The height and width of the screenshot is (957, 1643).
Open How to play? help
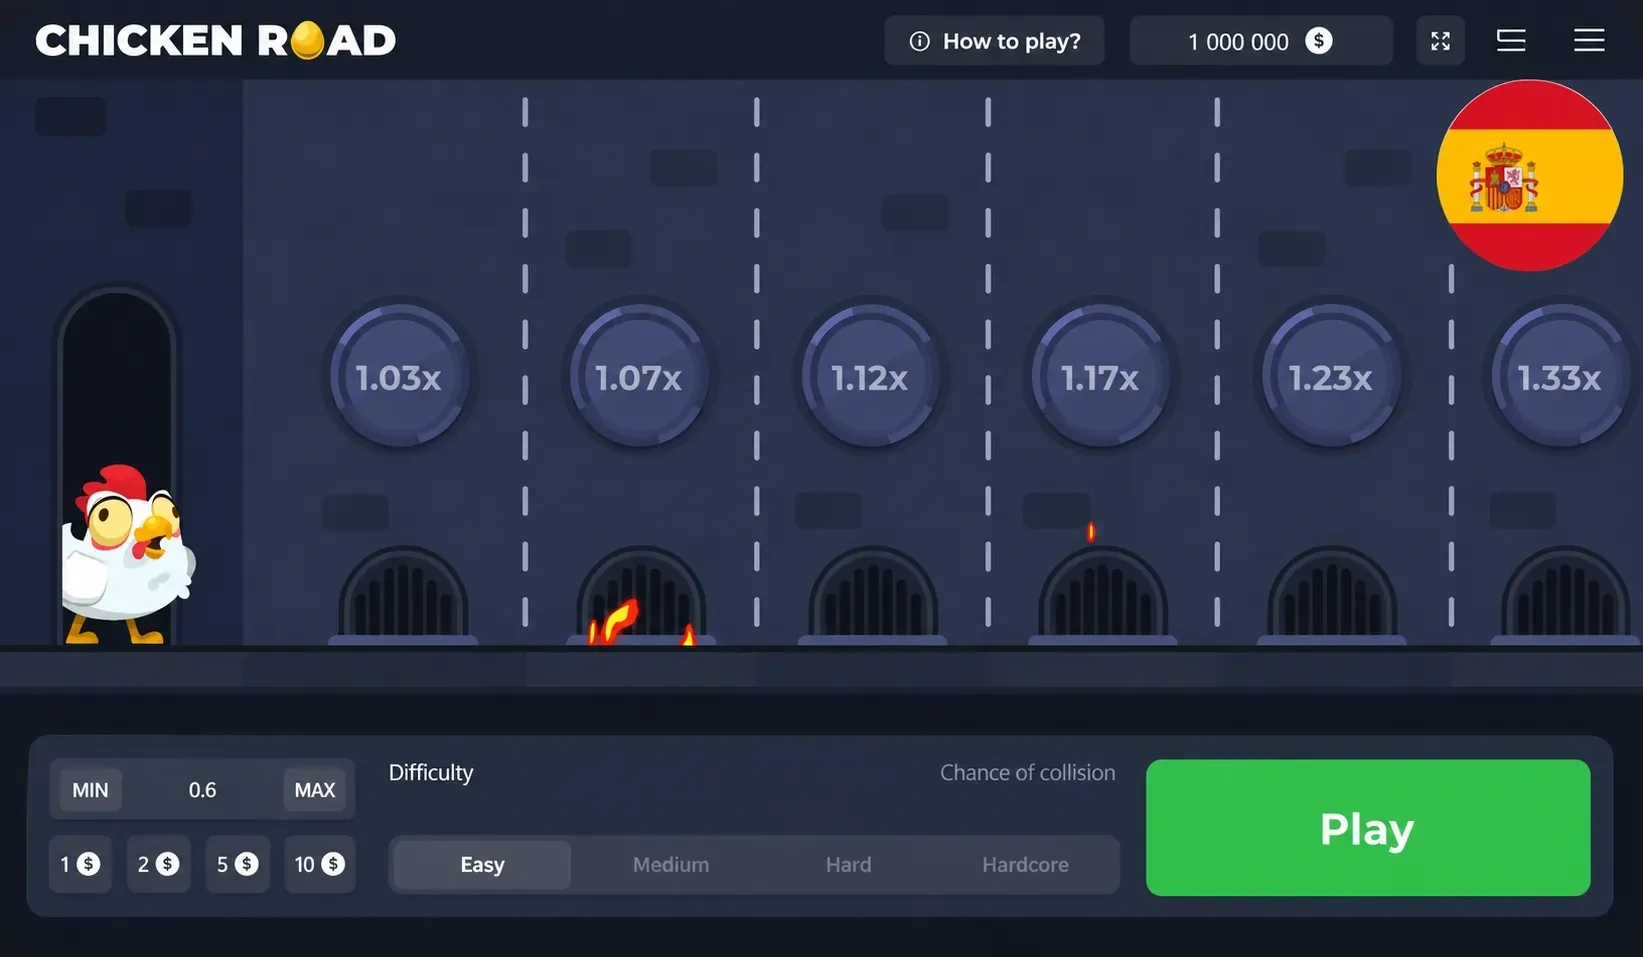click(x=994, y=41)
